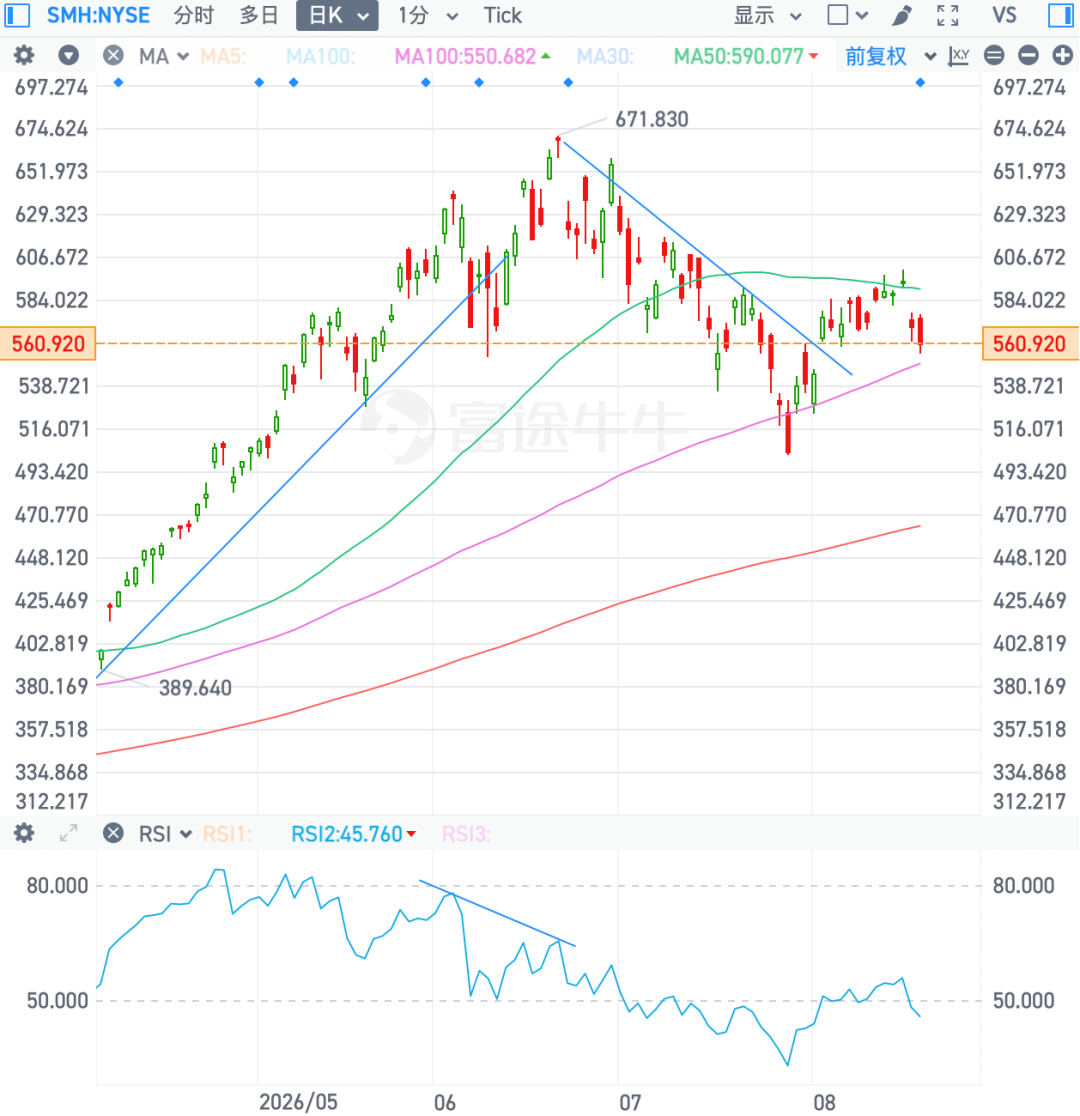This screenshot has height=1116, width=1080.
Task: Switch to 多日 multi-day tab
Action: [258, 15]
